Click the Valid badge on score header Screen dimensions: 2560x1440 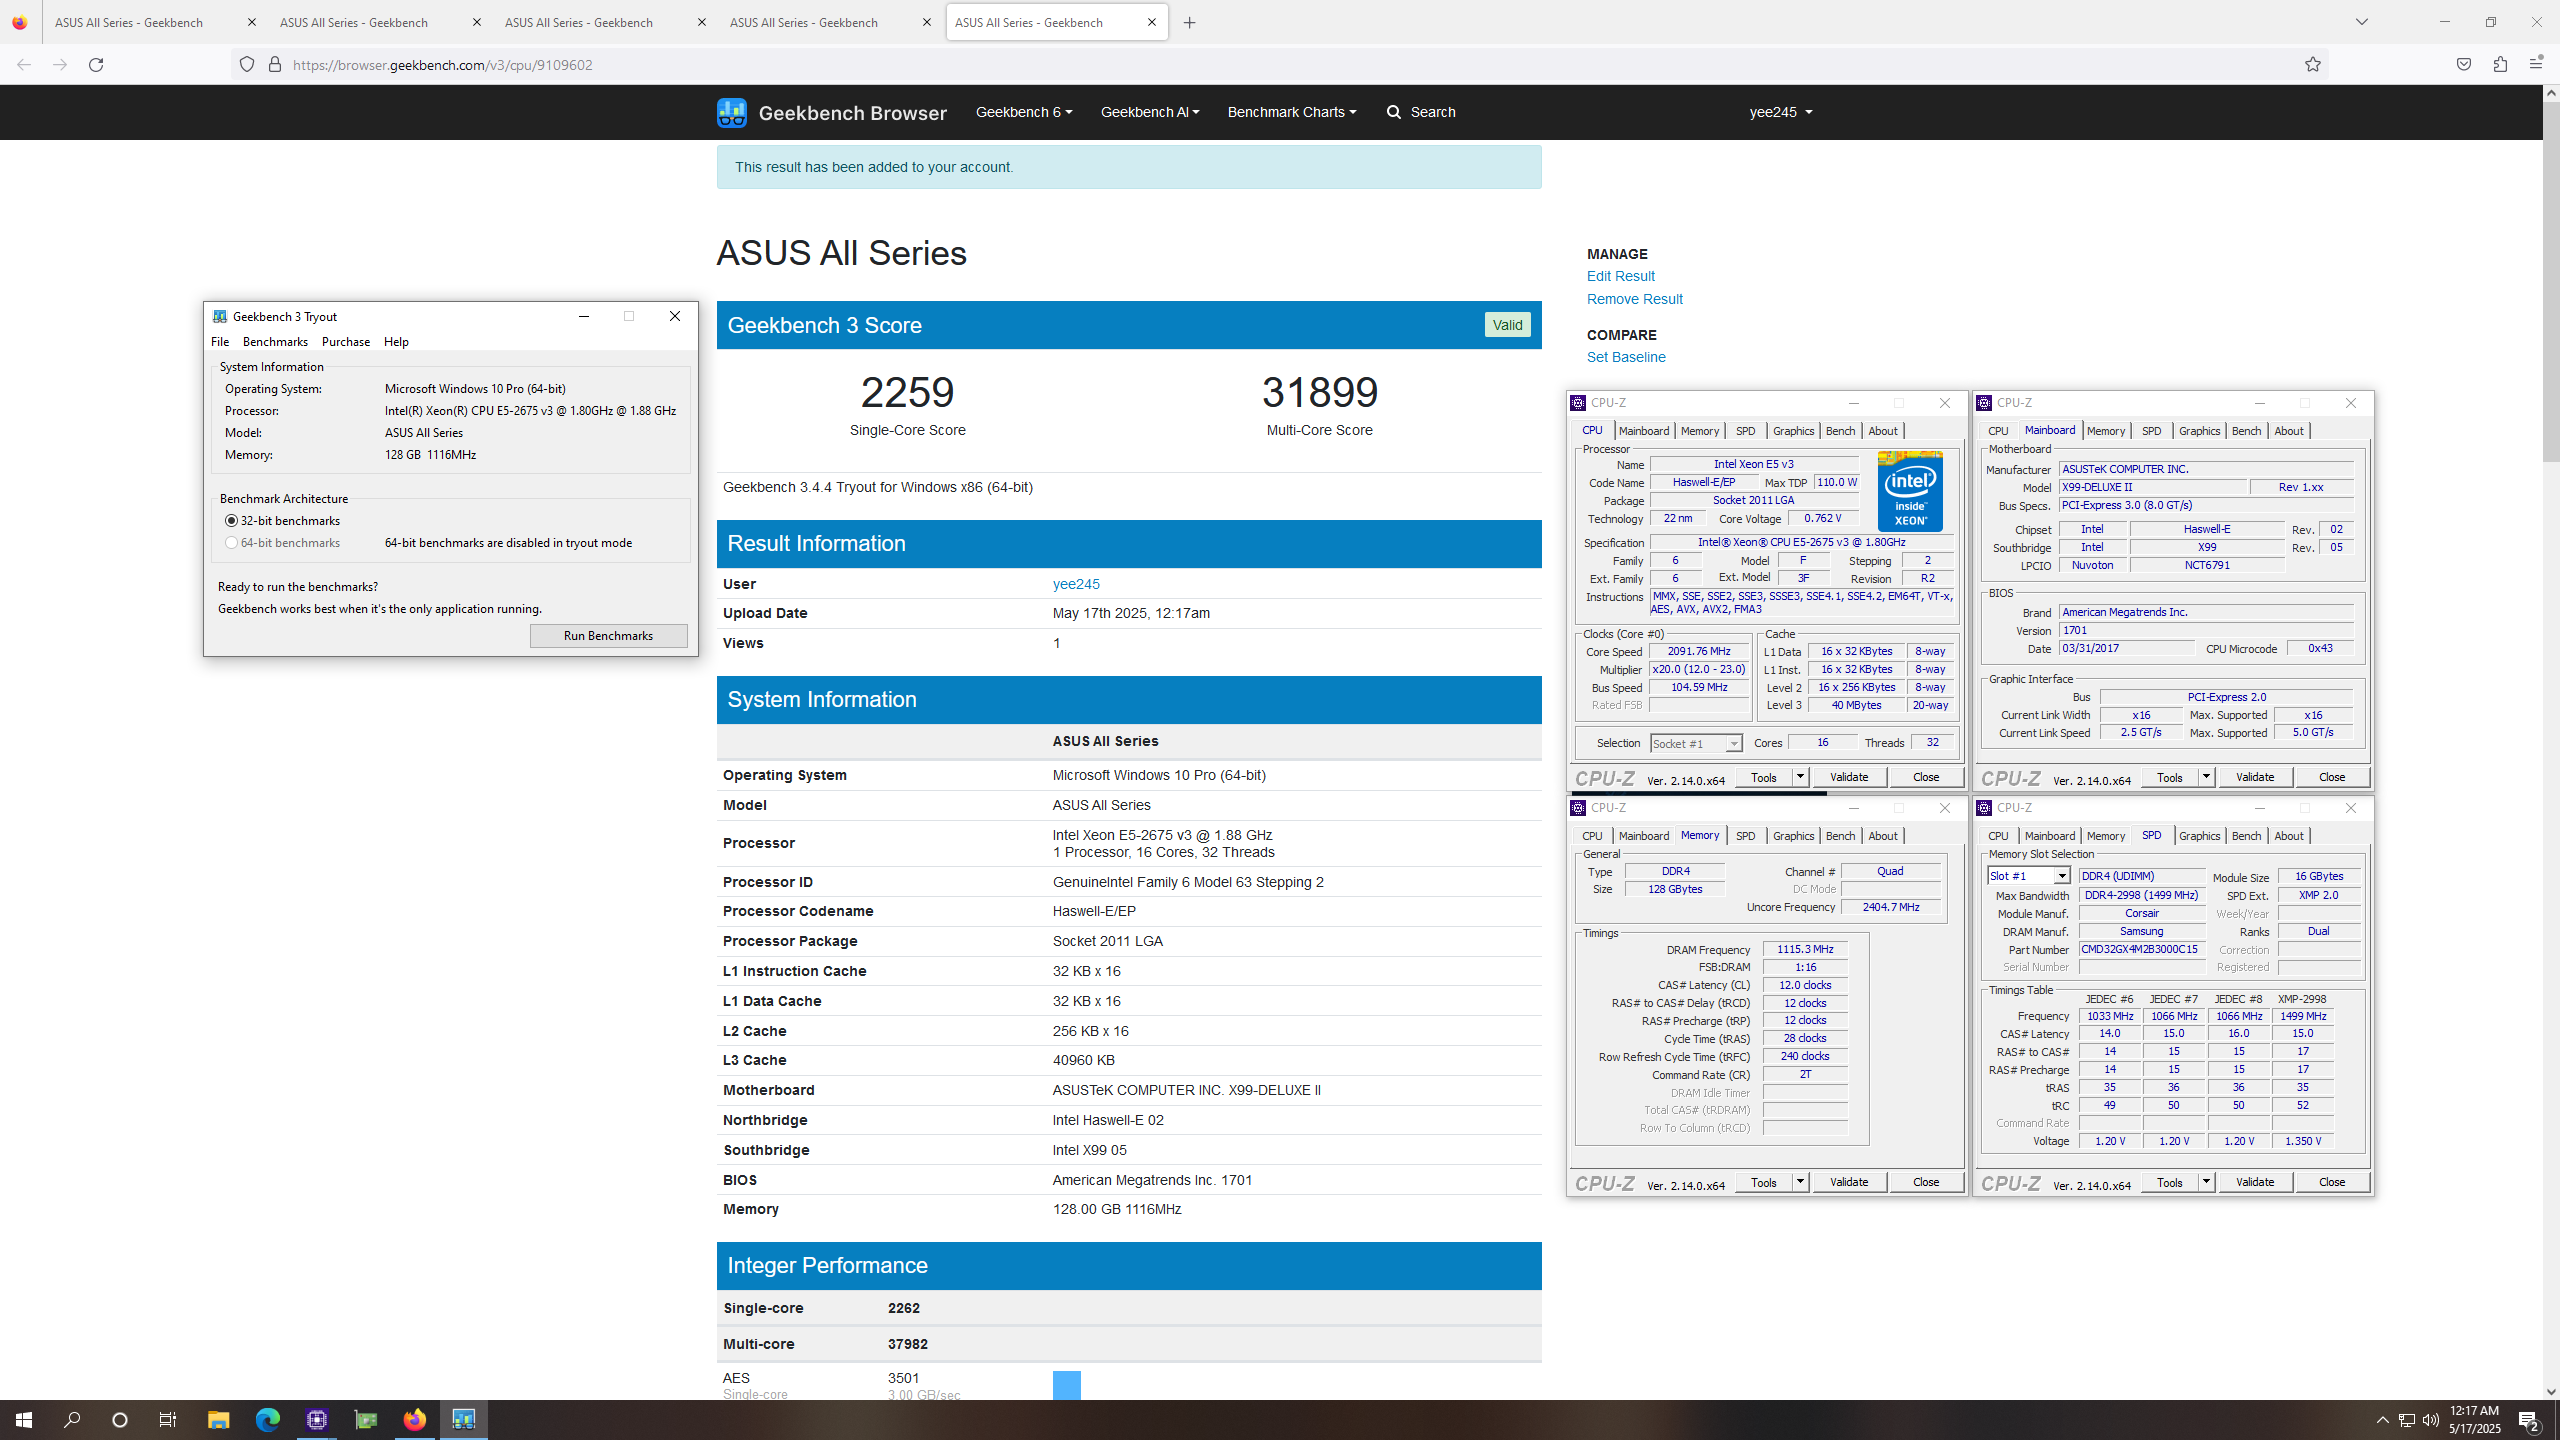pos(1507,325)
